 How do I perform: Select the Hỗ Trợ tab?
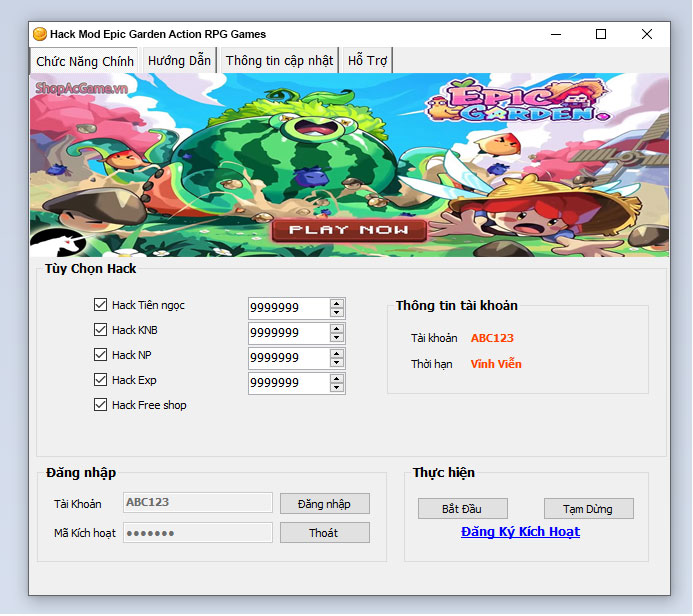point(367,61)
